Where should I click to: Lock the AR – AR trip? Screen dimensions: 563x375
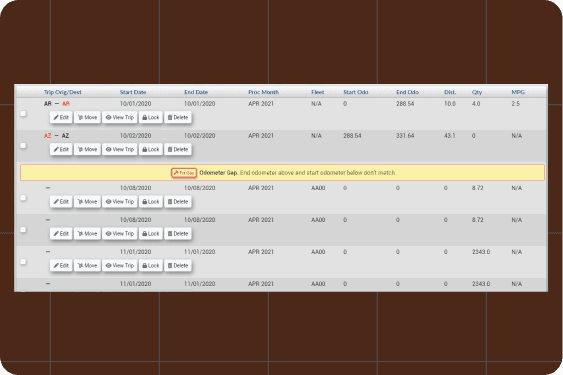151,117
